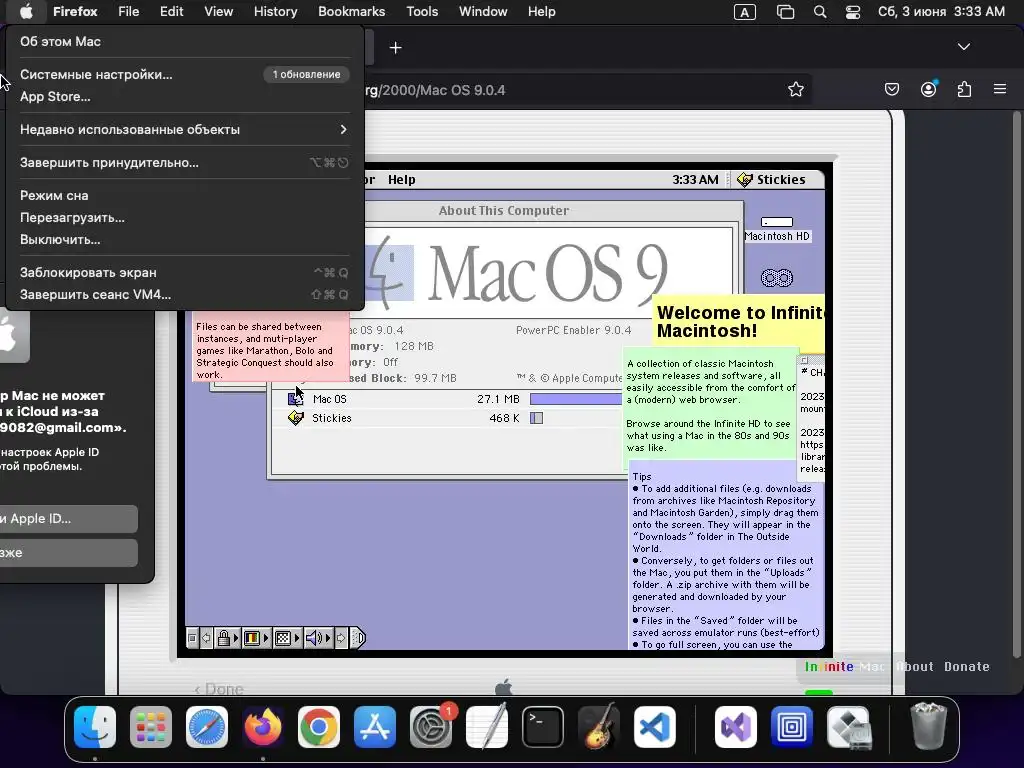Viewport: 1024px width, 768px height.
Task: Choose Завершить сеанс VM4 menu item
Action: point(185,295)
